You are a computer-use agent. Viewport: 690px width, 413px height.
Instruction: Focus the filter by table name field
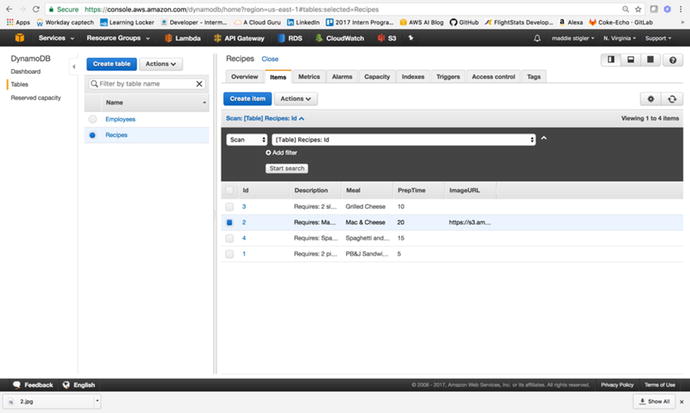click(x=148, y=84)
